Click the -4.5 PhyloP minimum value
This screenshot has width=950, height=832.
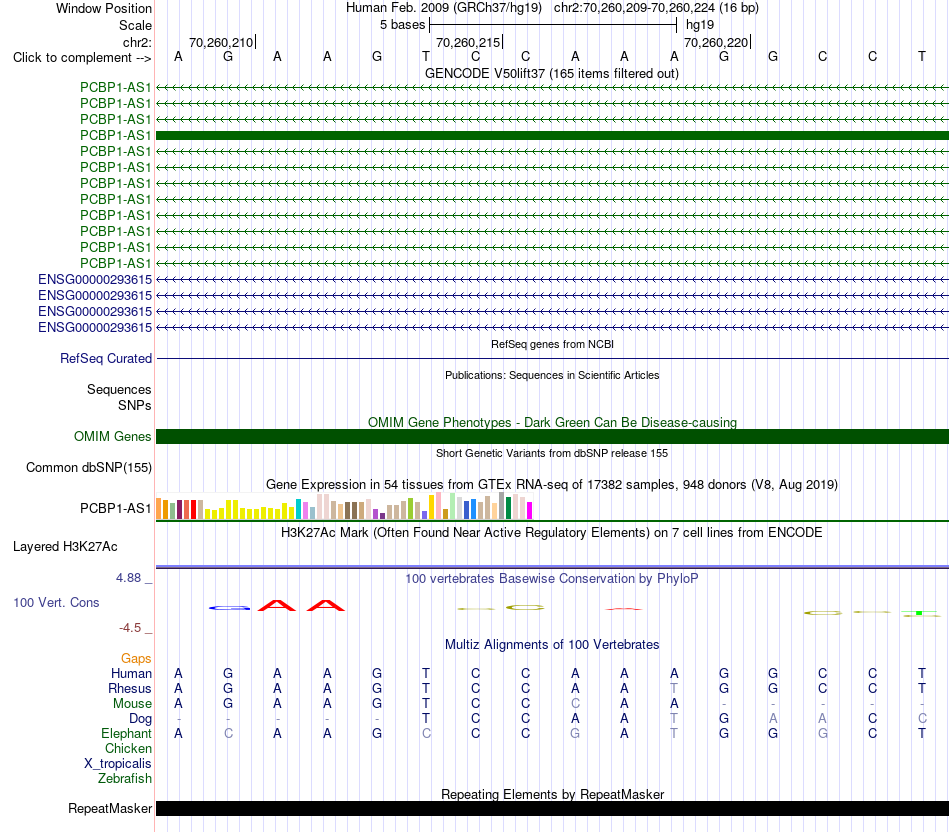click(x=130, y=628)
